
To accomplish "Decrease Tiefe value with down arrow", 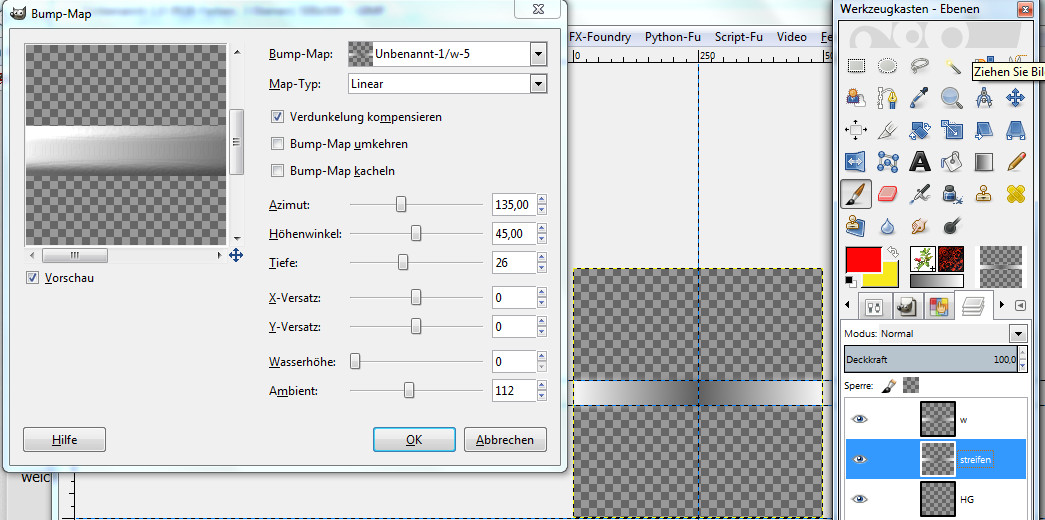I will [542, 268].
